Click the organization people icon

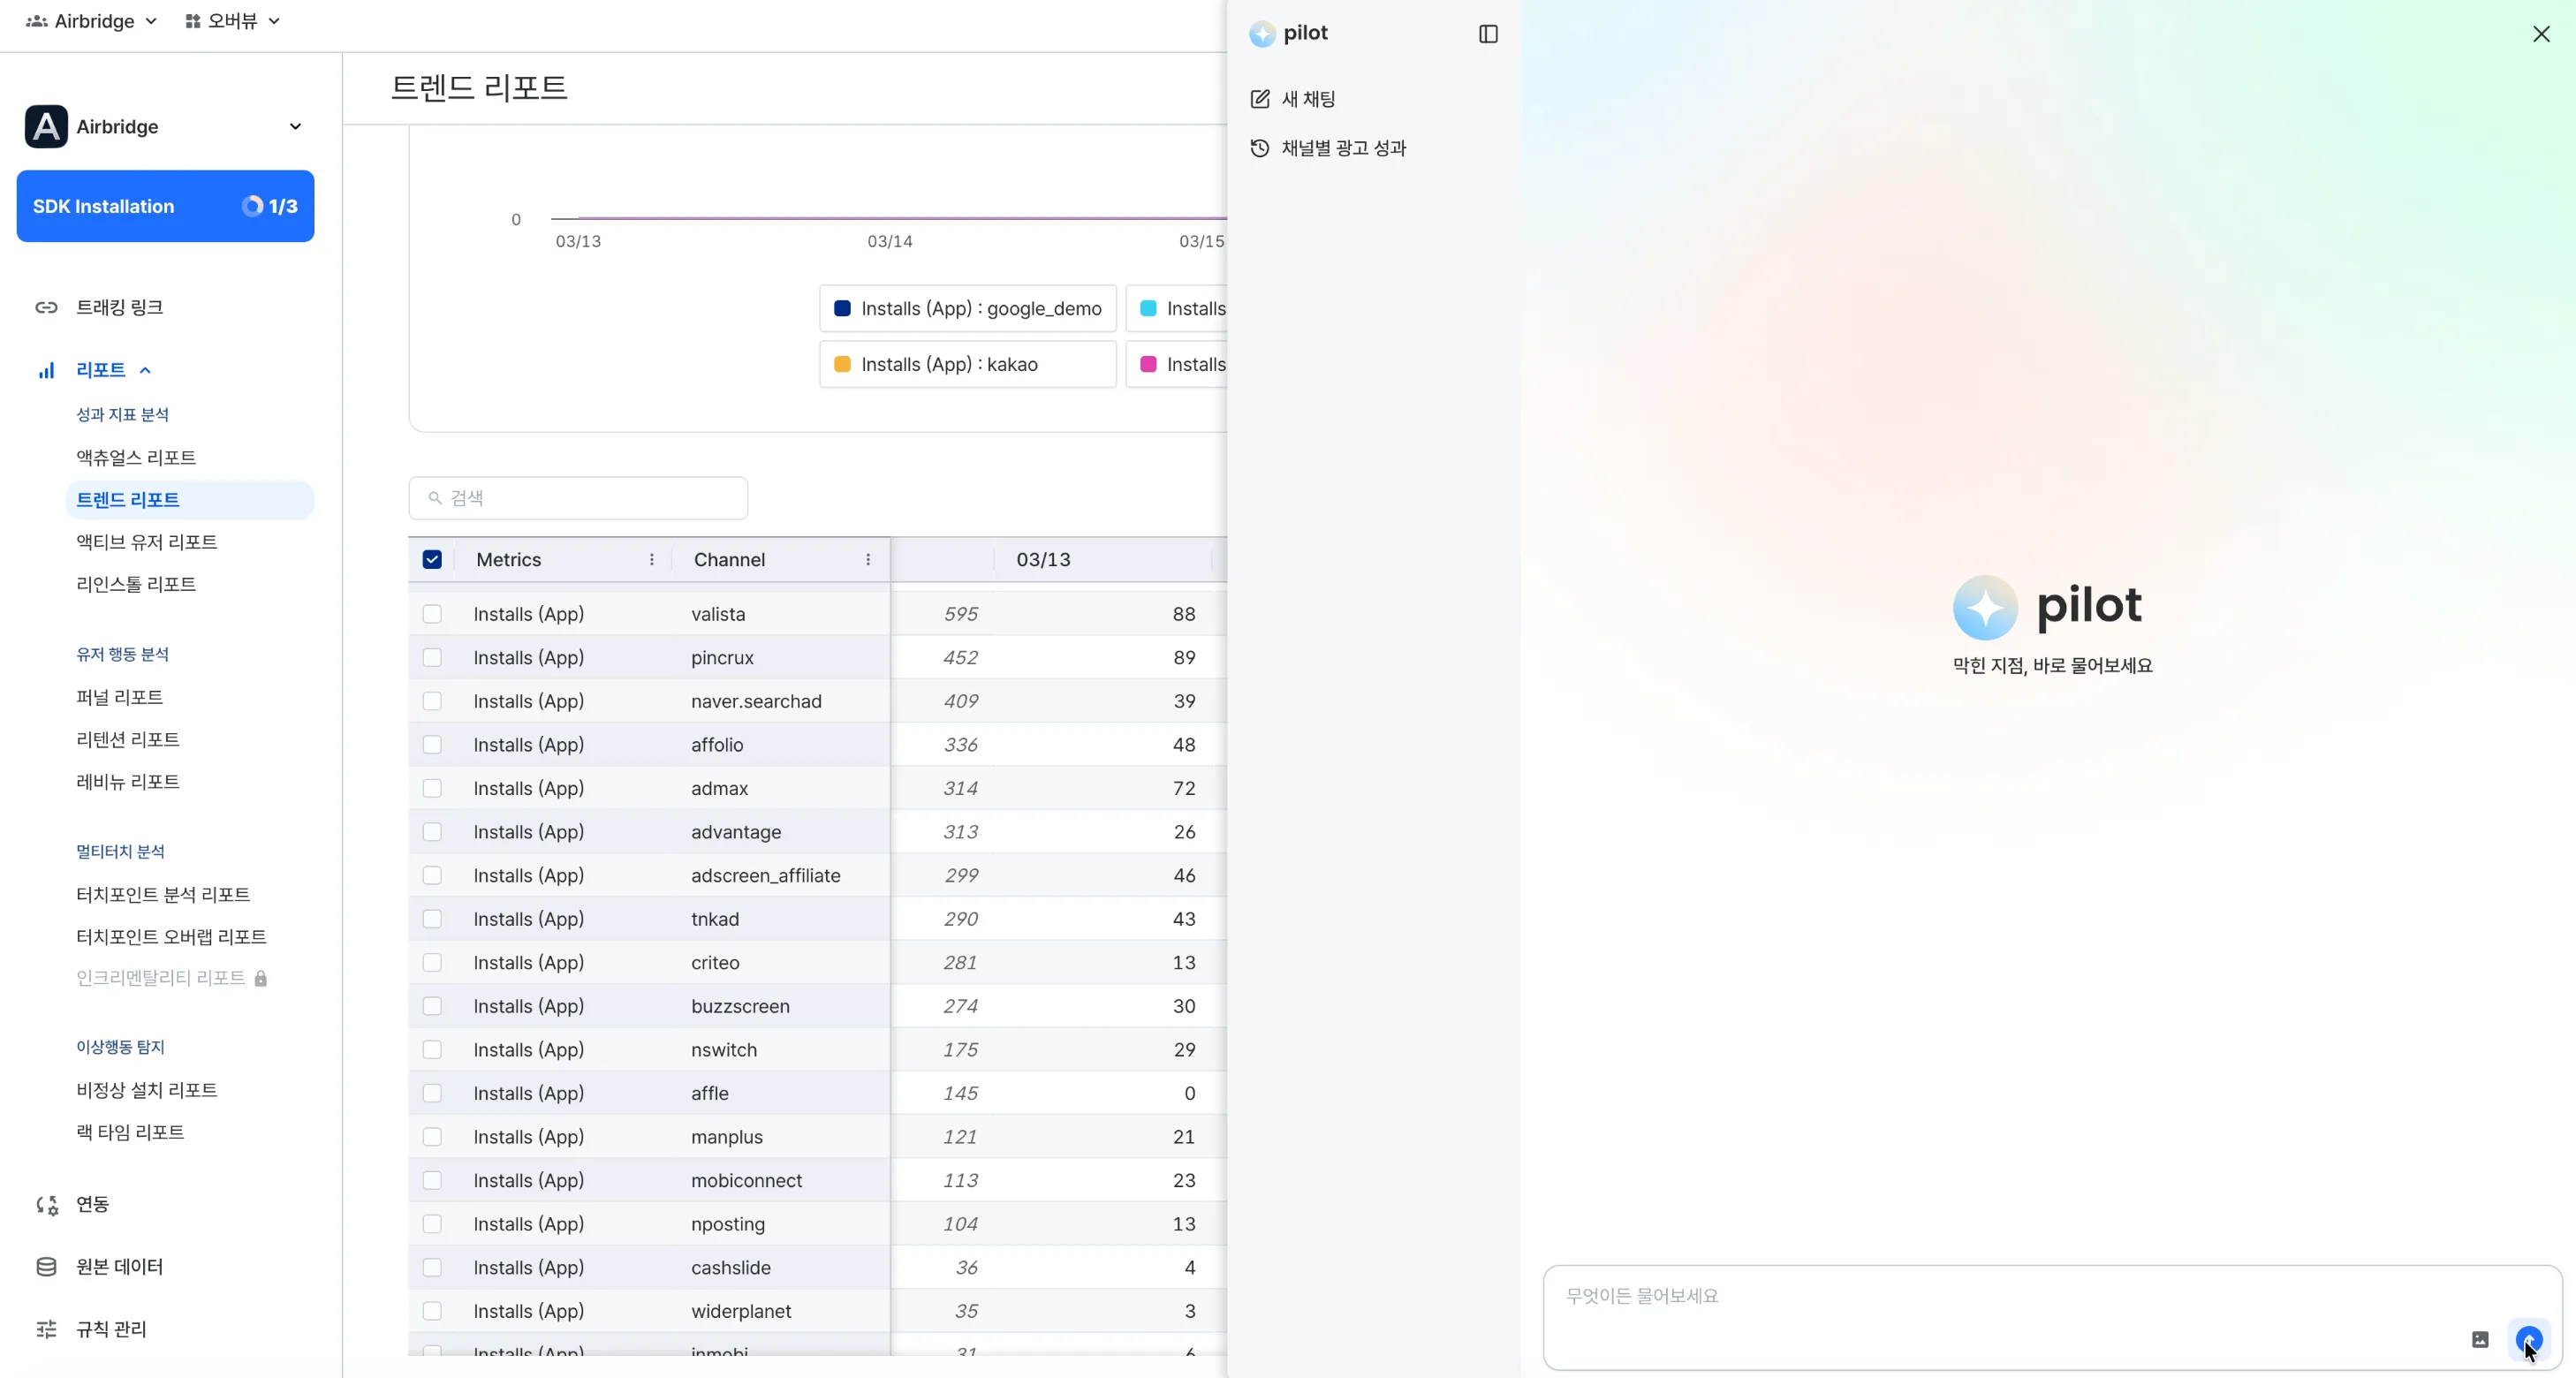click(x=37, y=21)
